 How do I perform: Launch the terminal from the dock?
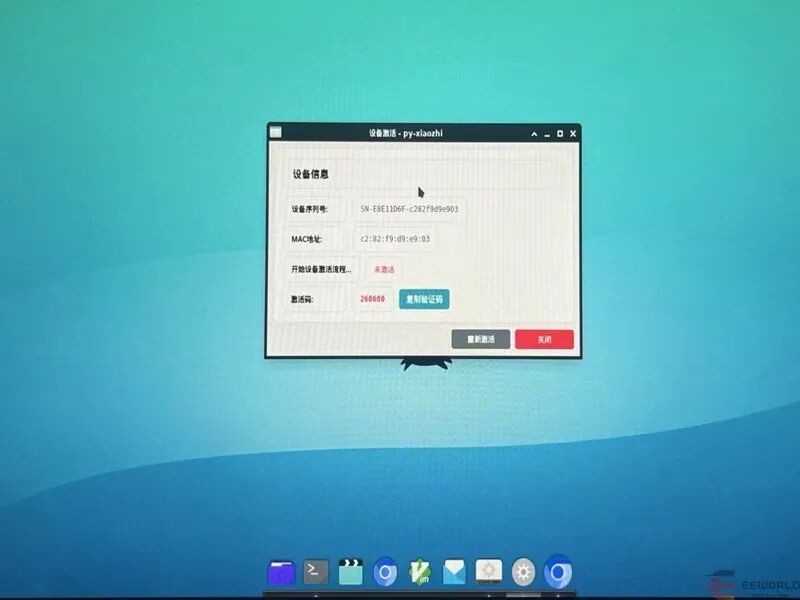316,571
